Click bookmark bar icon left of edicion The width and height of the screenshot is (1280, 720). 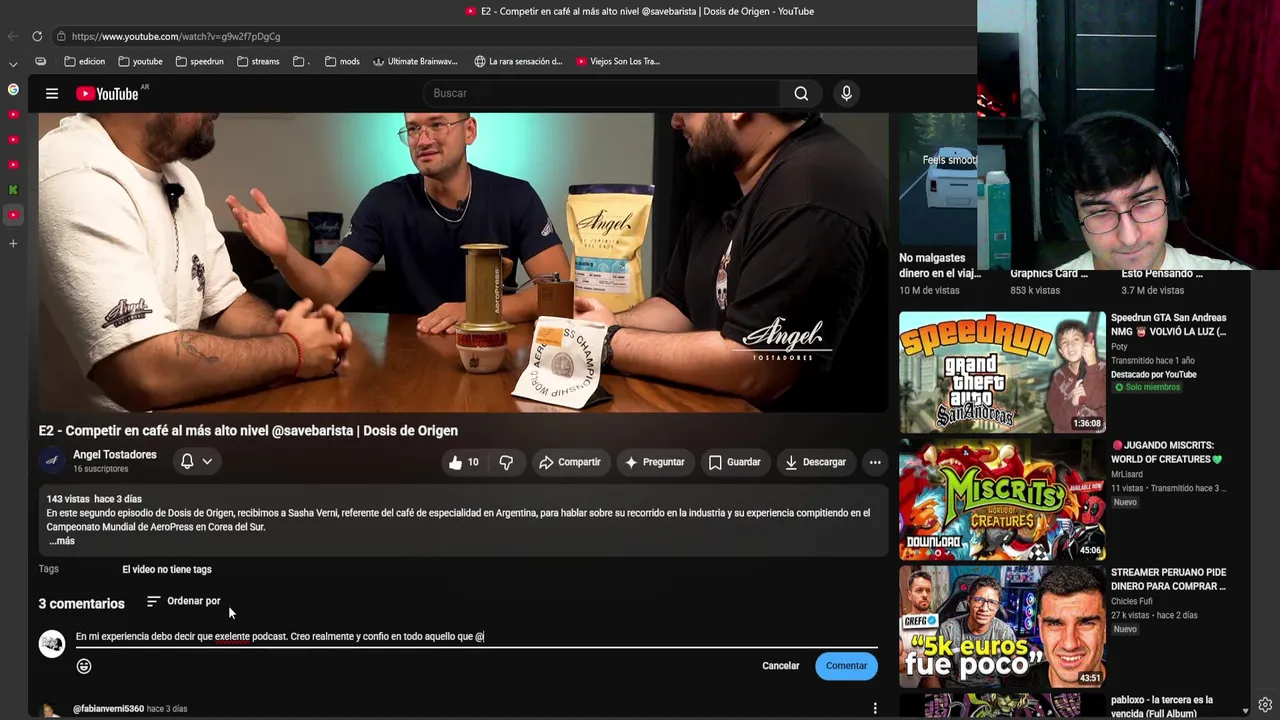tap(40, 61)
